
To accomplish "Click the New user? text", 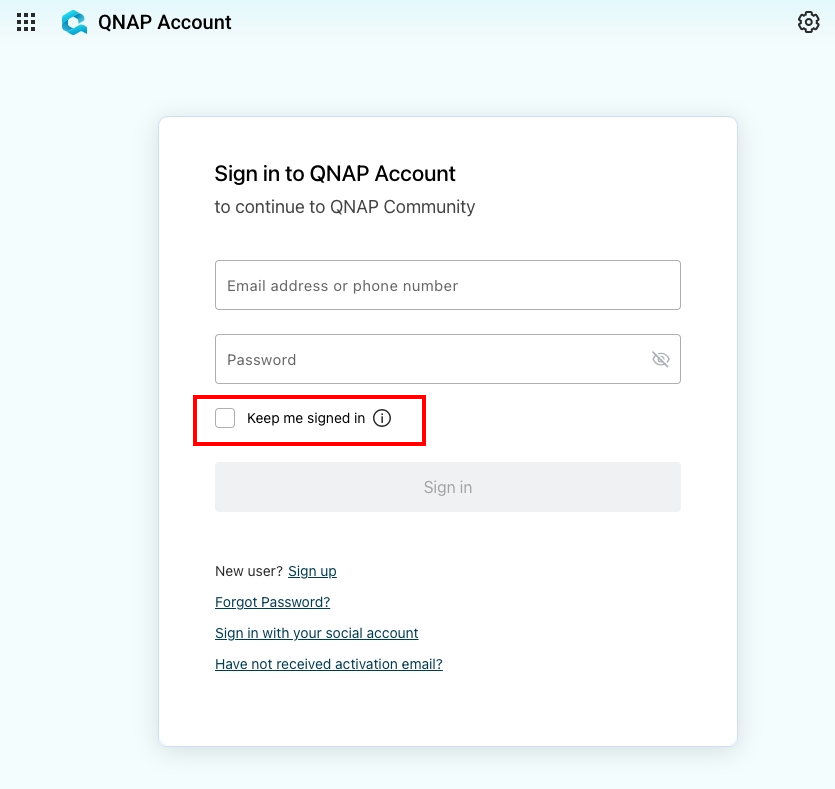I will [249, 571].
